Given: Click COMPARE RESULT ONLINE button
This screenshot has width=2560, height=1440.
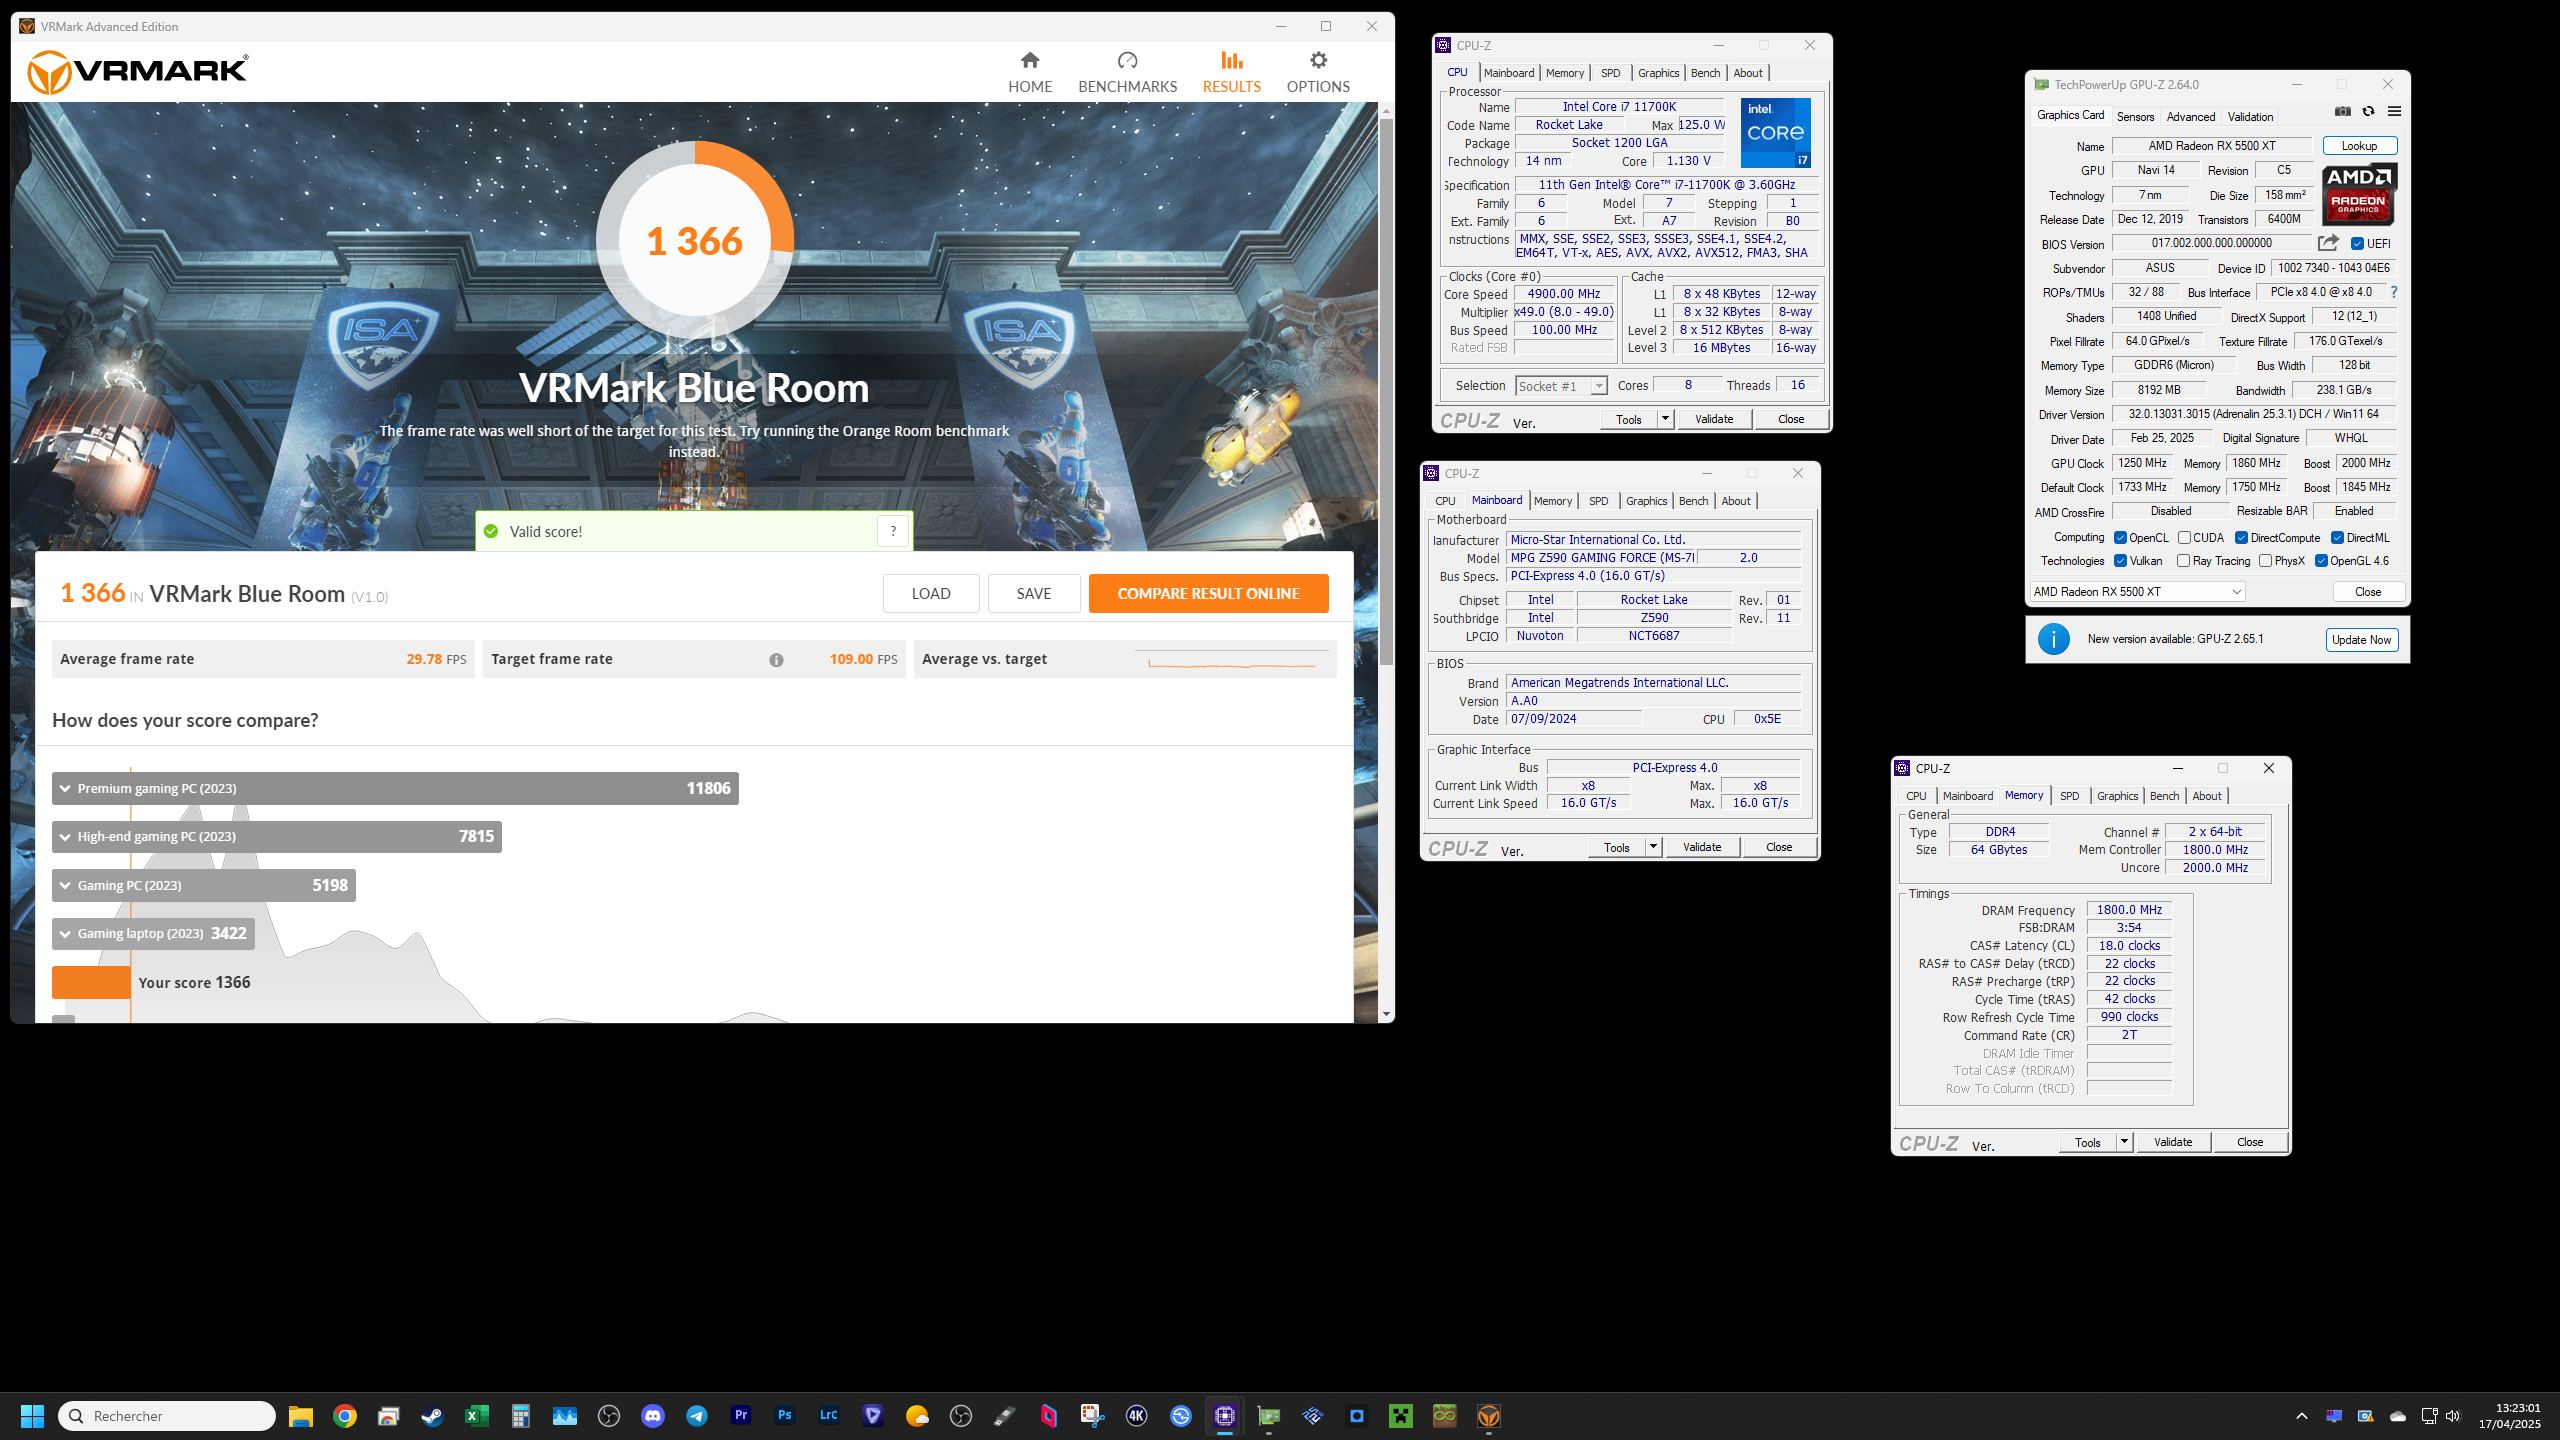Looking at the screenshot, I should pos(1208,594).
